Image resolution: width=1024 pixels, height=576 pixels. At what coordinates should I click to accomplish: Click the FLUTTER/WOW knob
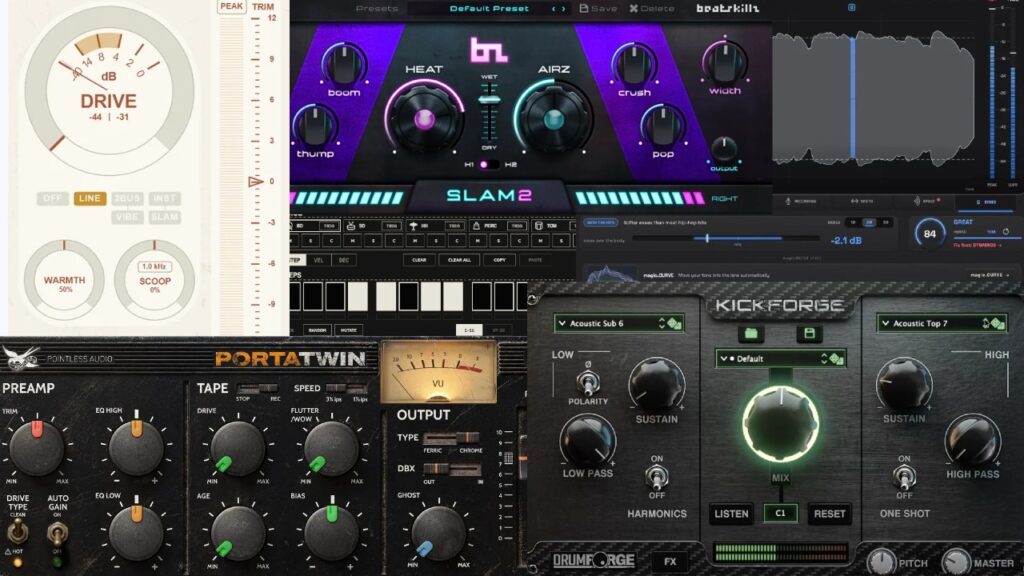332,447
